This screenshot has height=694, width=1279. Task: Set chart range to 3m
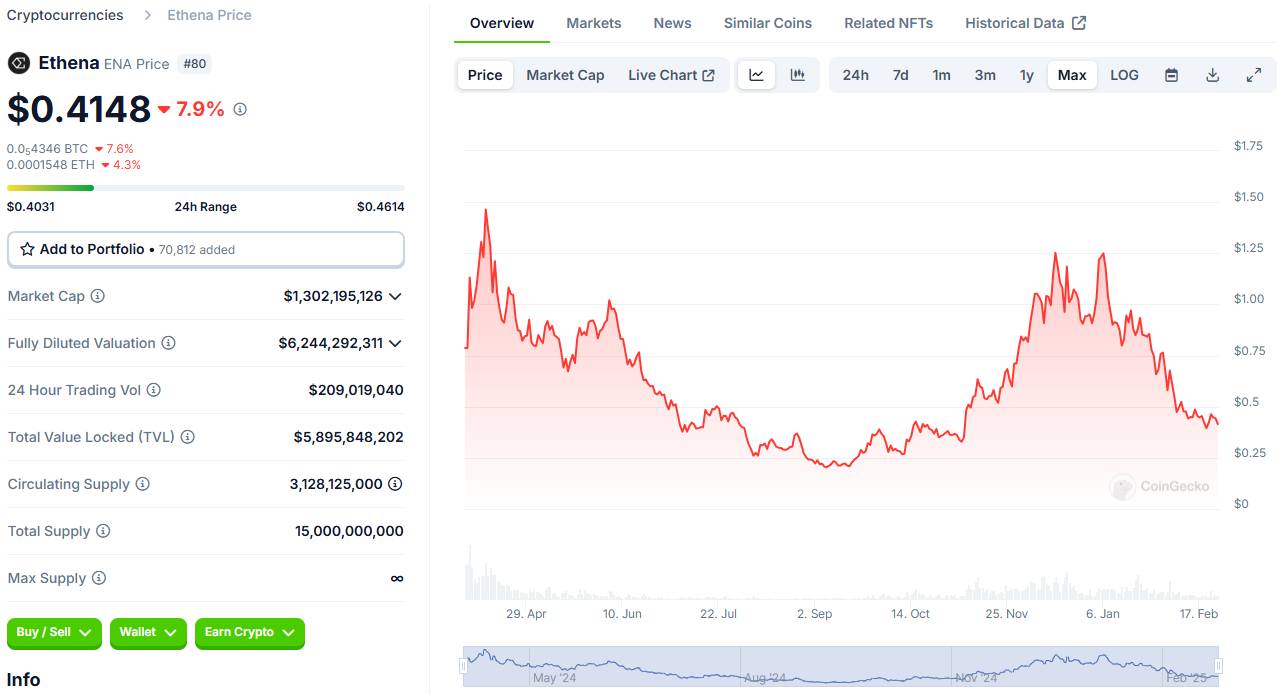tap(985, 75)
